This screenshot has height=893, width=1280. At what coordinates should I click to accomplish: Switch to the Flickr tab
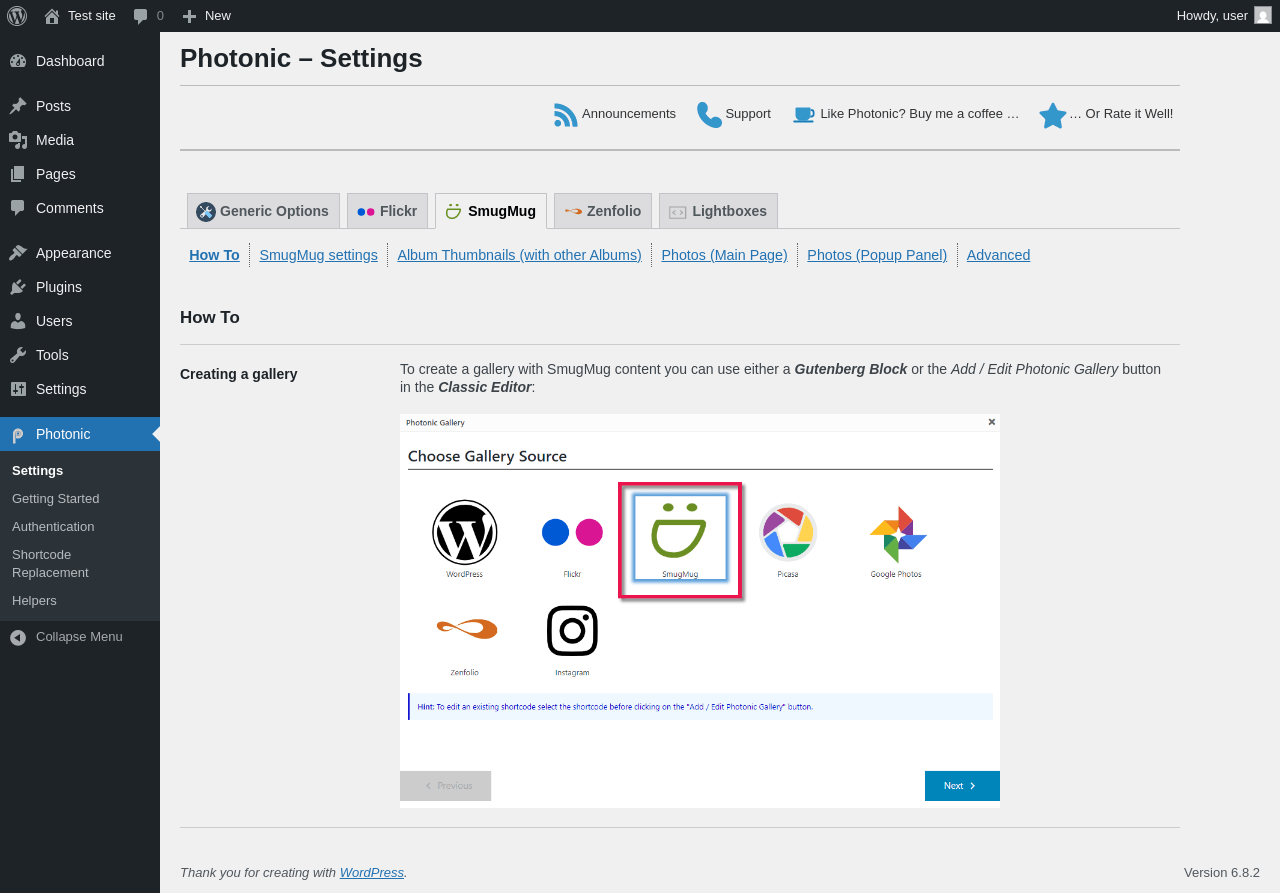387,211
